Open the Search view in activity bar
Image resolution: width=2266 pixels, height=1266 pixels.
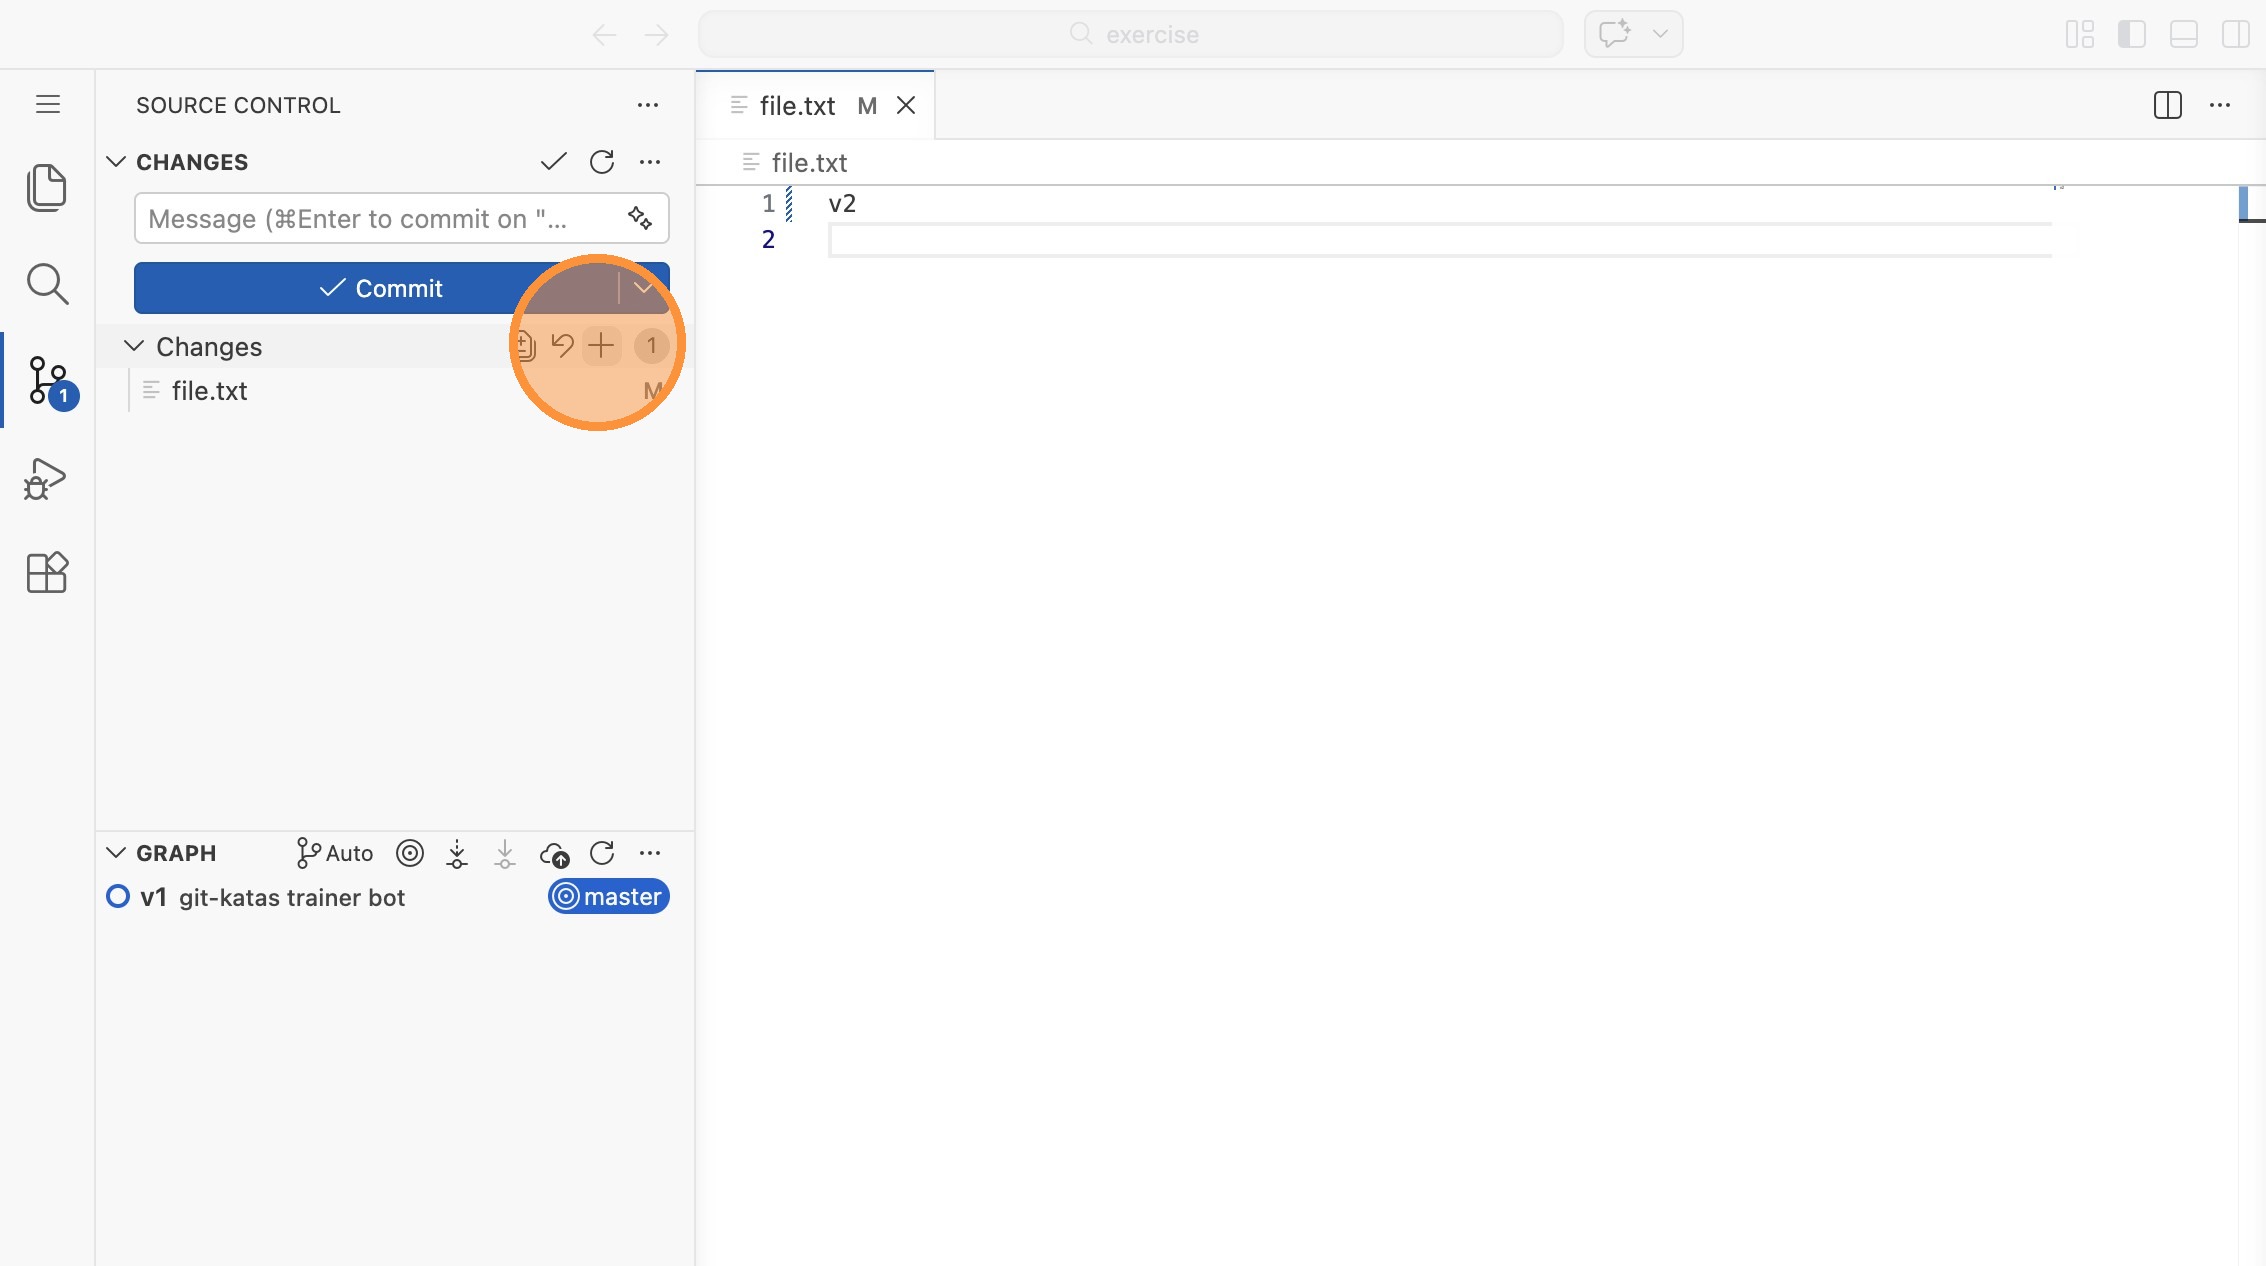46,284
